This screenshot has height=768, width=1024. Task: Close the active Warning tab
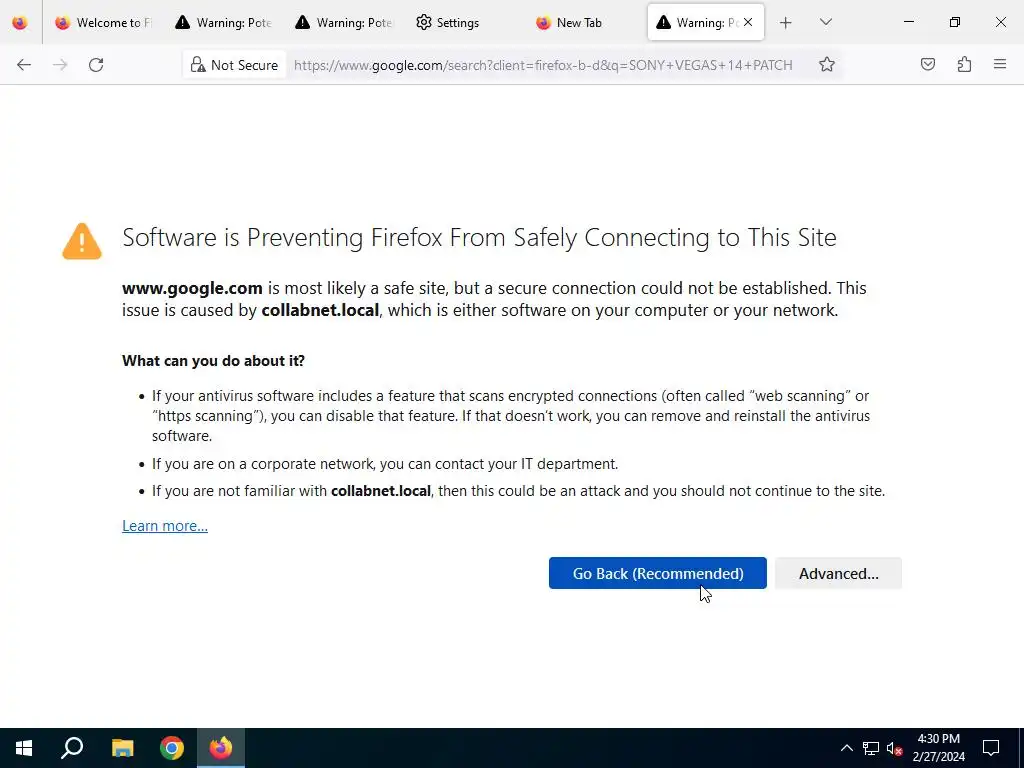[748, 22]
